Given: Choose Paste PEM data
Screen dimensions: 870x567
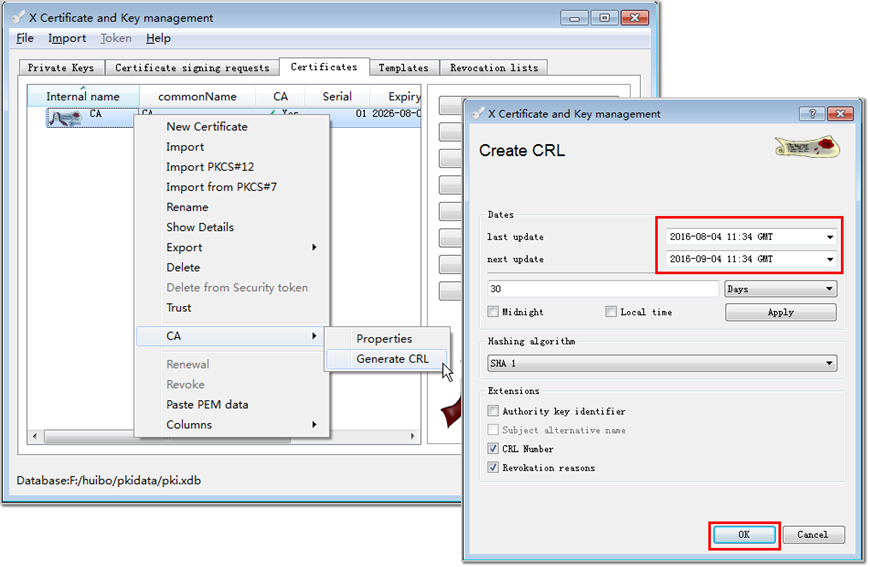Looking at the screenshot, I should (232, 404).
